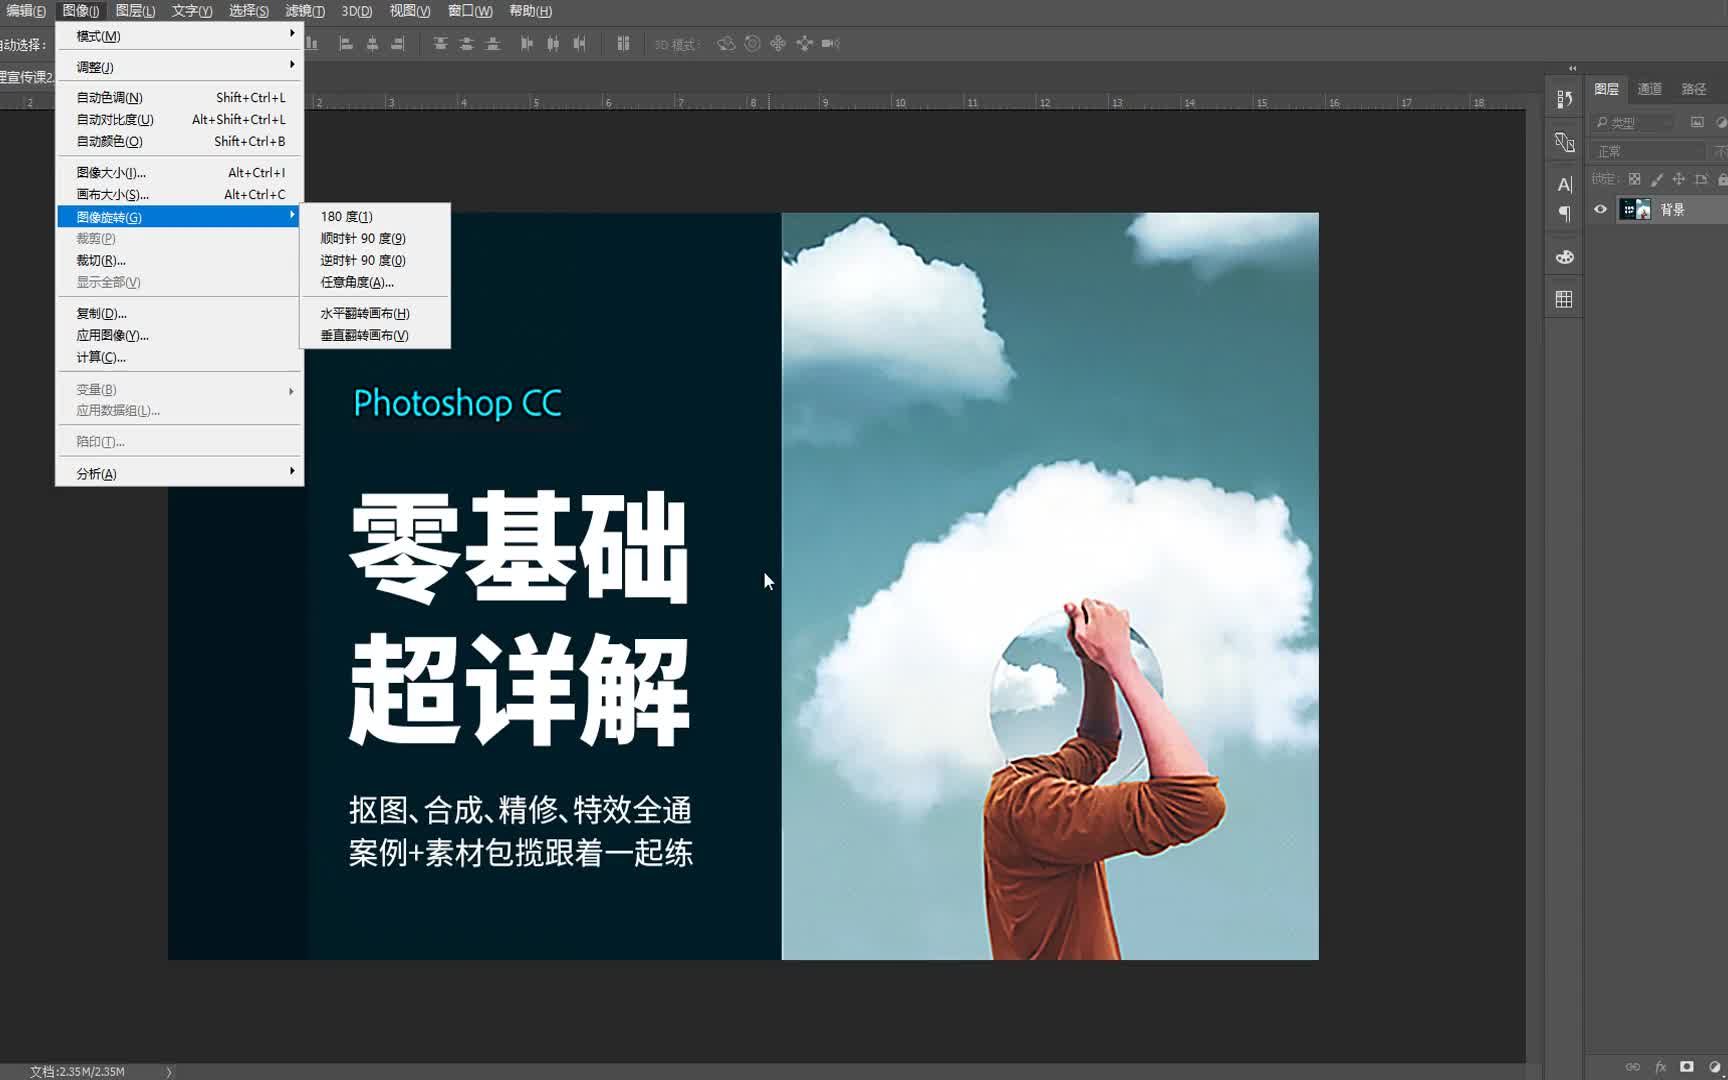Screen dimensions: 1728x1080
Task: Click the distribute bottom edges icon
Action: click(492, 44)
